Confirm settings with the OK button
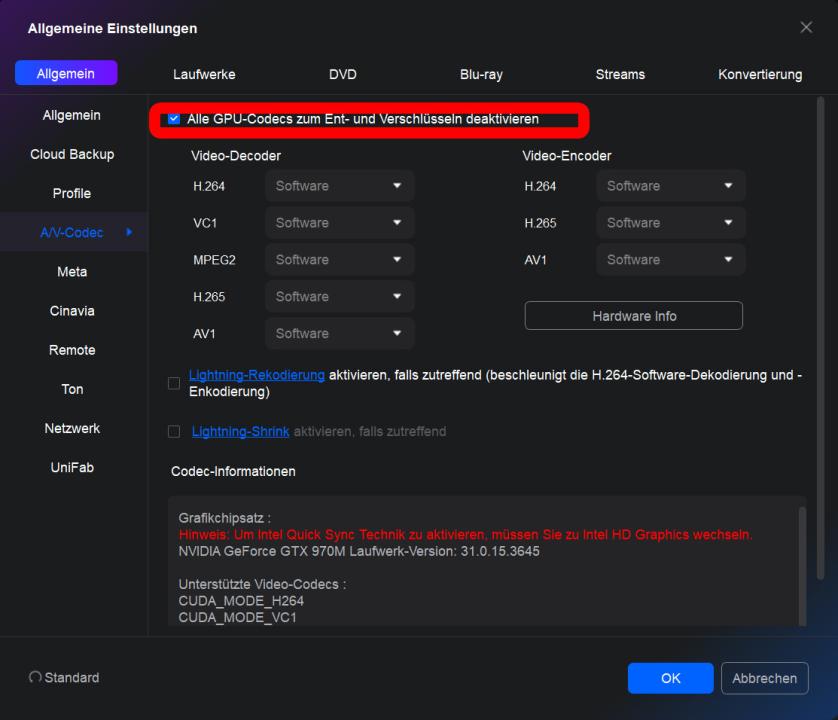This screenshot has width=838, height=720. click(x=670, y=678)
